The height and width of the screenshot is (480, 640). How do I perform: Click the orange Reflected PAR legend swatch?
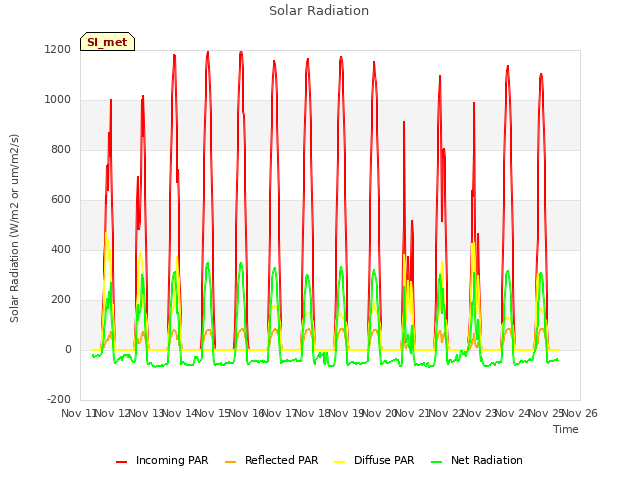pos(231,462)
